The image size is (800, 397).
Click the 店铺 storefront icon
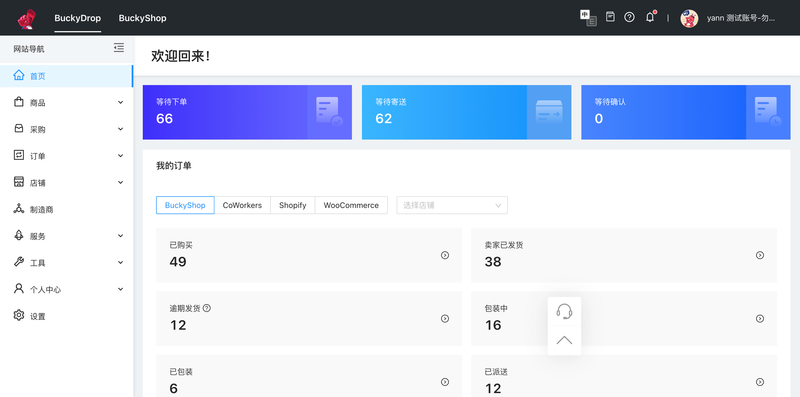pyautogui.click(x=19, y=182)
